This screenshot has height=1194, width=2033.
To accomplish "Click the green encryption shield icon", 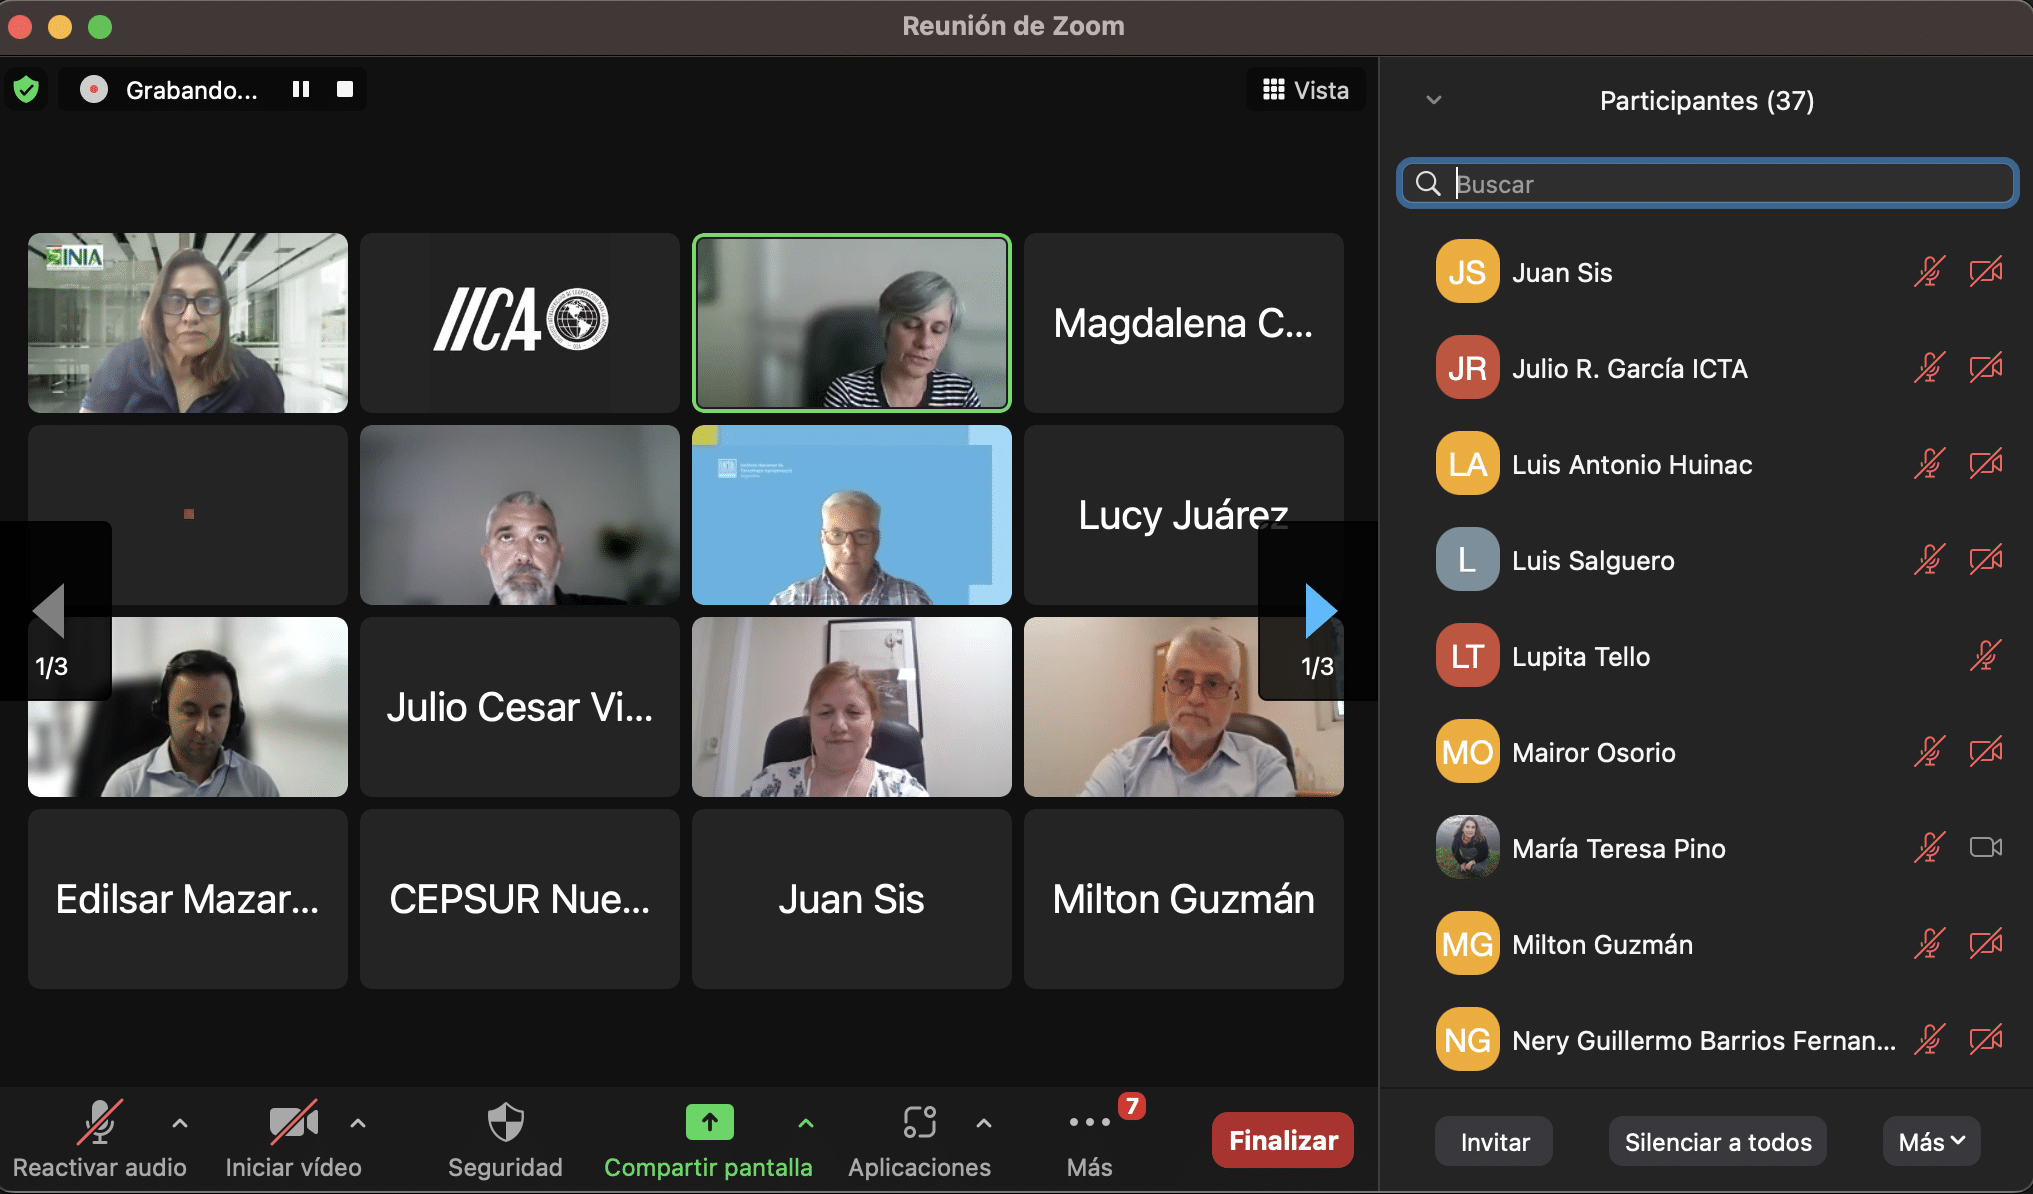I will pyautogui.click(x=27, y=90).
